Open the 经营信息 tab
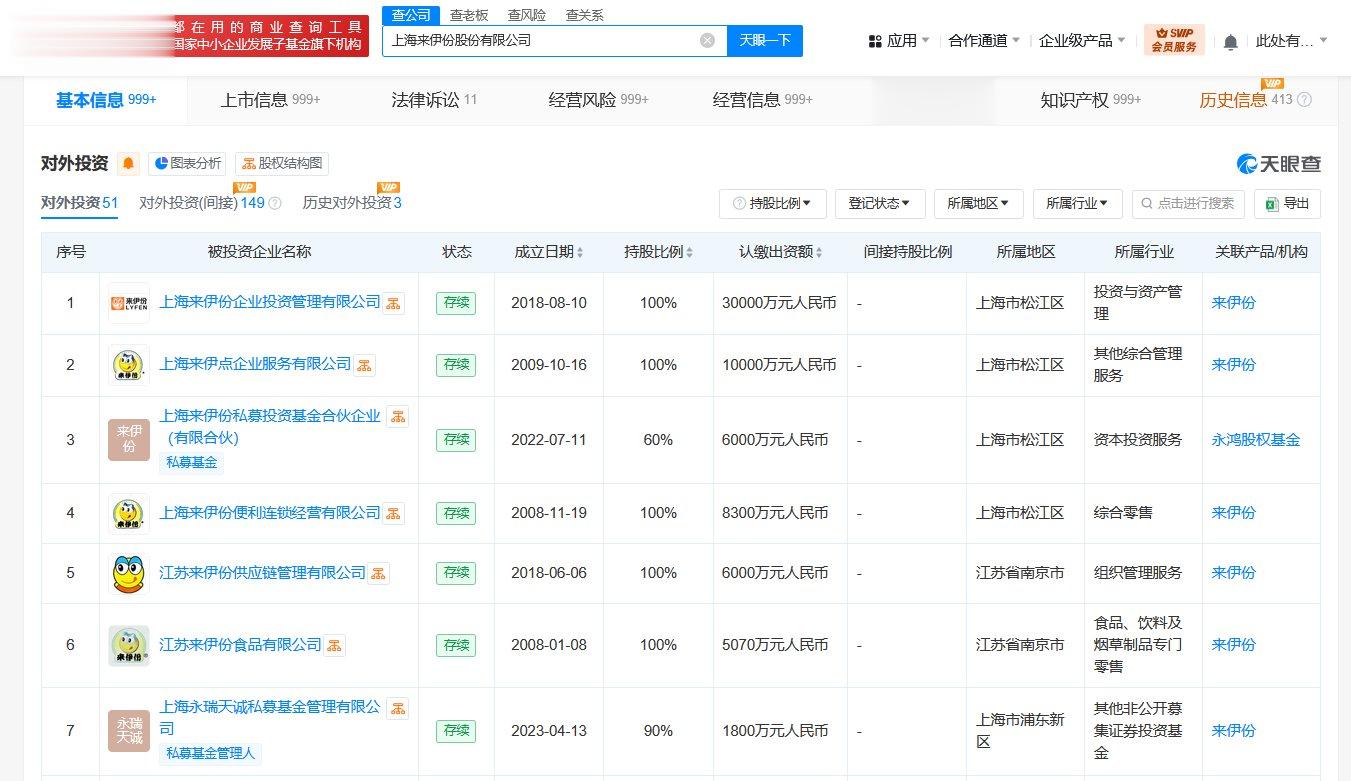The height and width of the screenshot is (781, 1351). tap(762, 100)
